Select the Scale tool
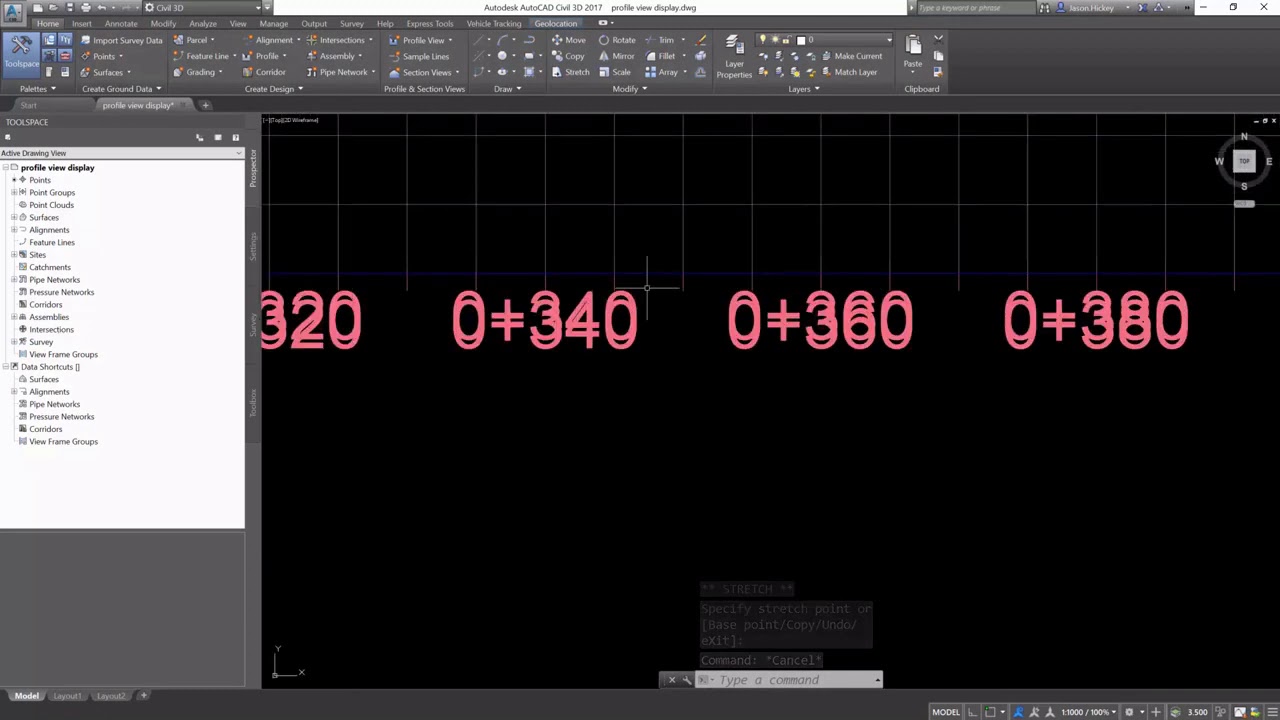 click(x=615, y=72)
